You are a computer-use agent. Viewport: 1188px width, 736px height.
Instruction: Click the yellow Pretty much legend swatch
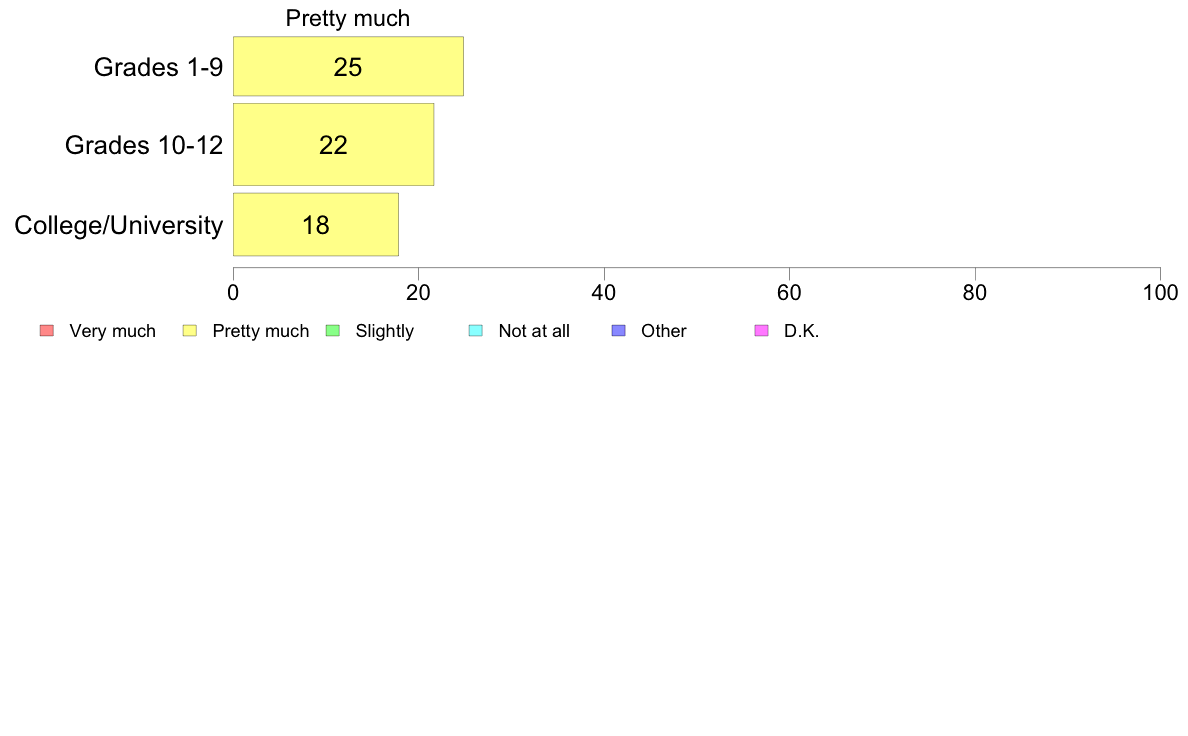[189, 330]
